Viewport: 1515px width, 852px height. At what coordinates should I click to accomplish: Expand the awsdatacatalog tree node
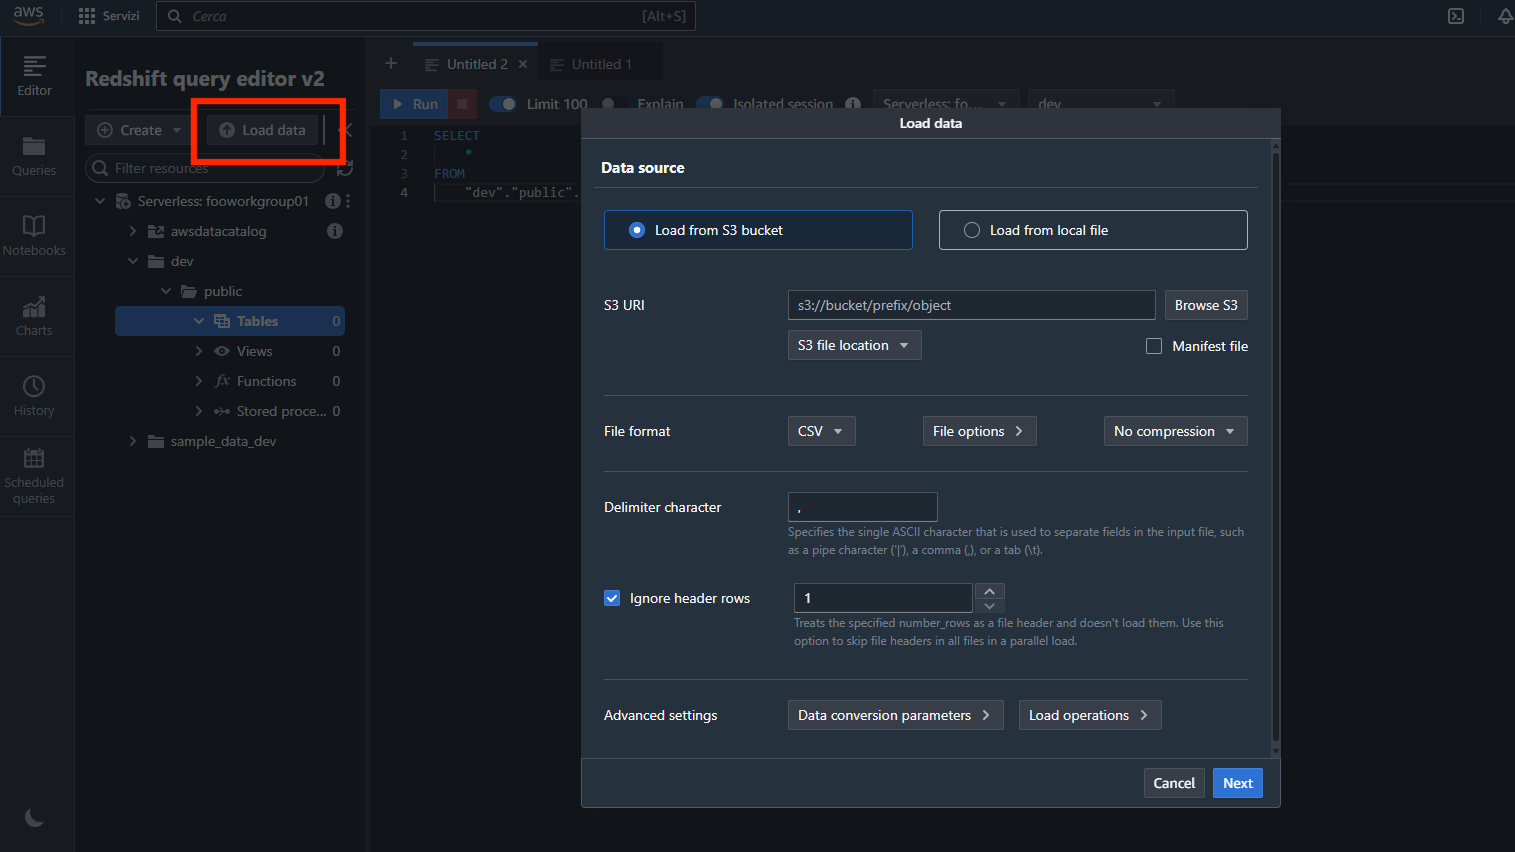(133, 231)
